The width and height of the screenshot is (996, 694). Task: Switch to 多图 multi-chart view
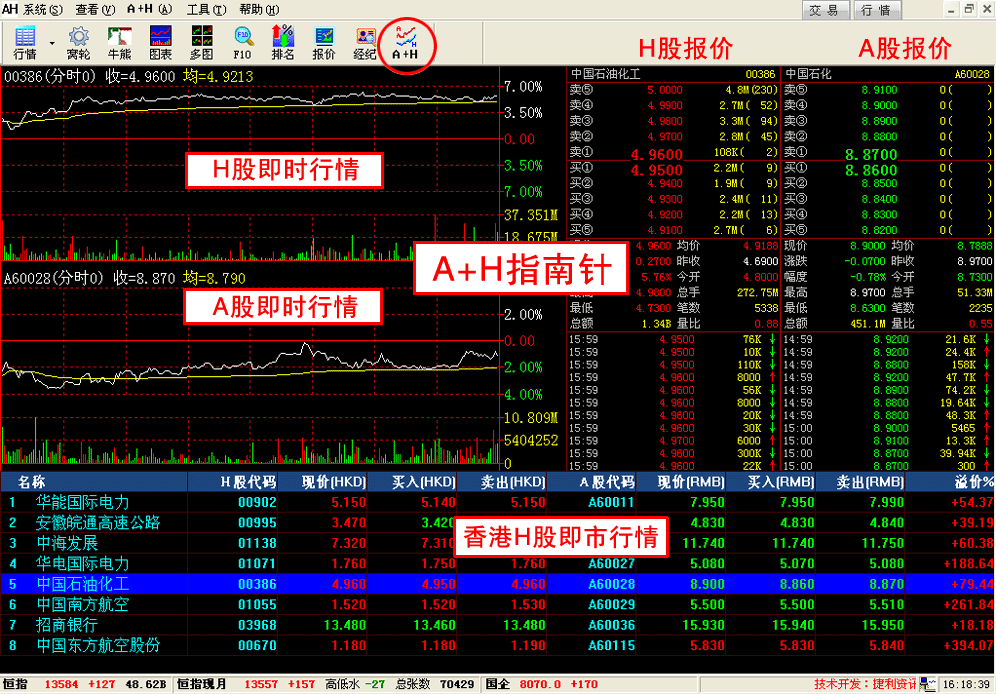[201, 43]
